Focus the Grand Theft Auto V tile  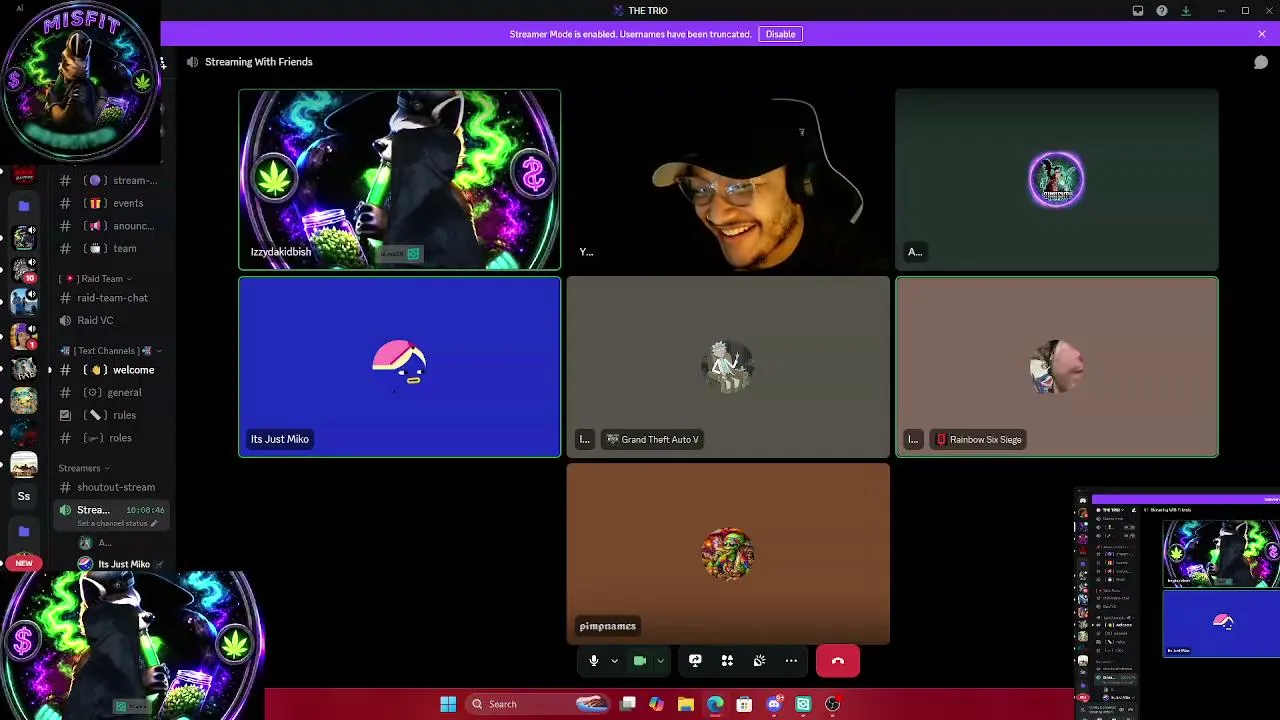pyautogui.click(x=728, y=367)
